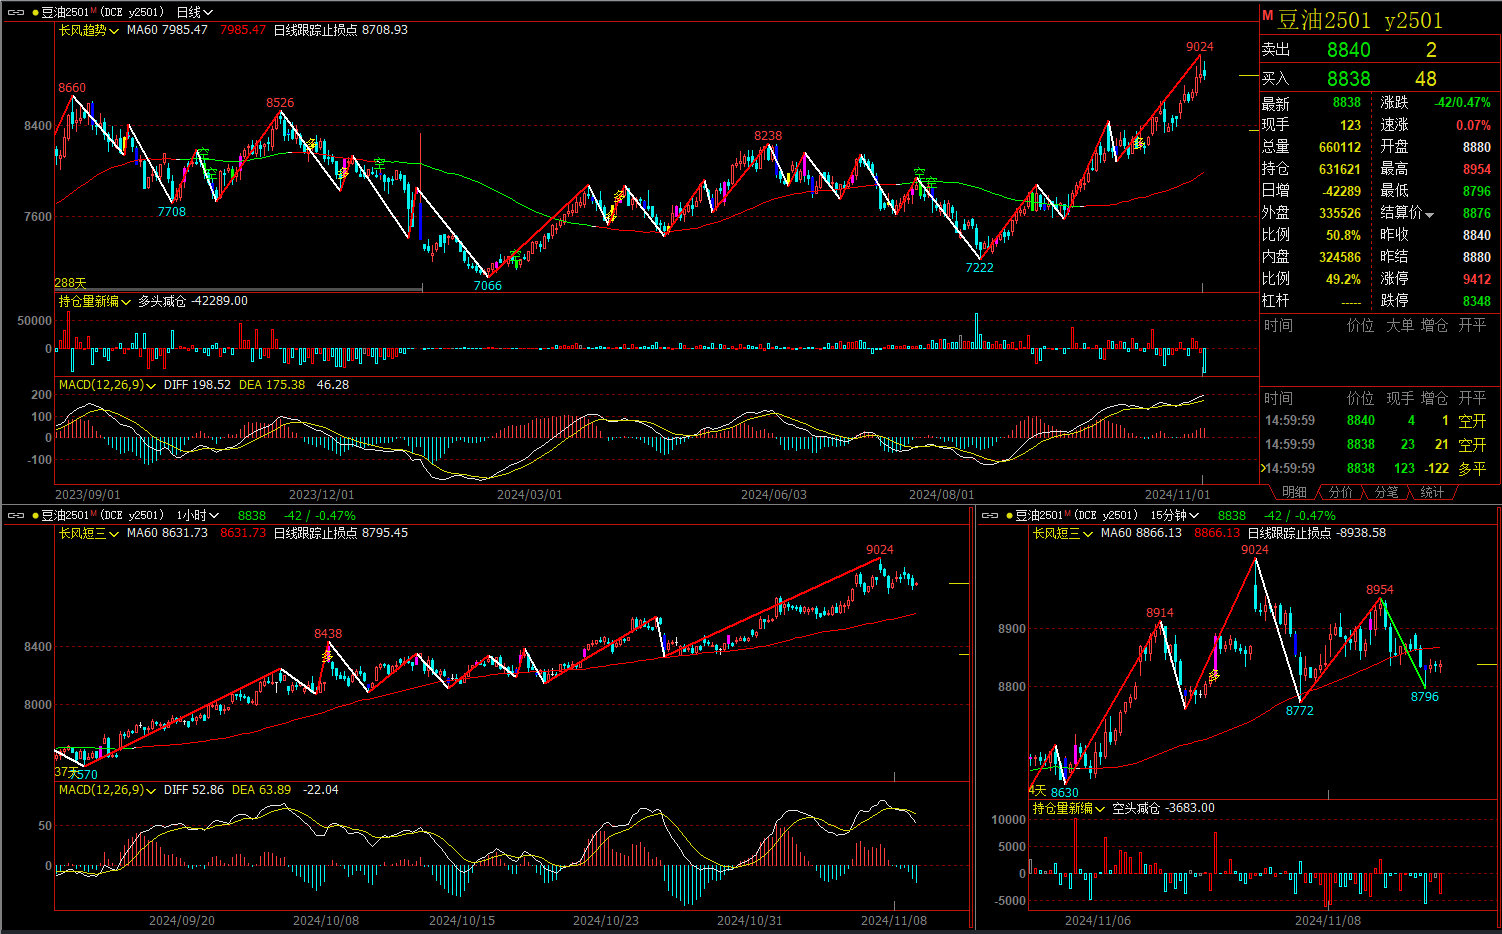Image resolution: width=1502 pixels, height=934 pixels.
Task: Expand 结算价 dropdown arrow in quote panel
Action: (1430, 215)
